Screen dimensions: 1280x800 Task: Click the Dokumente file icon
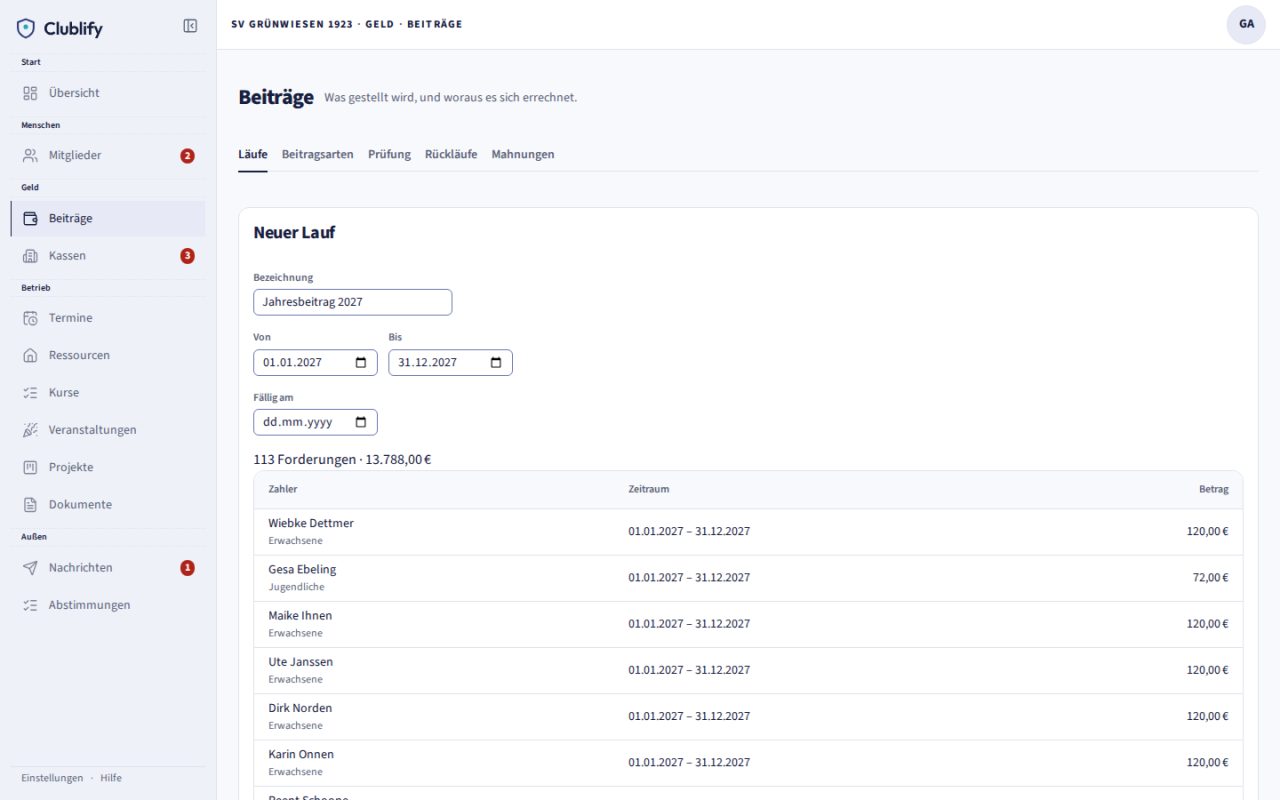point(30,505)
